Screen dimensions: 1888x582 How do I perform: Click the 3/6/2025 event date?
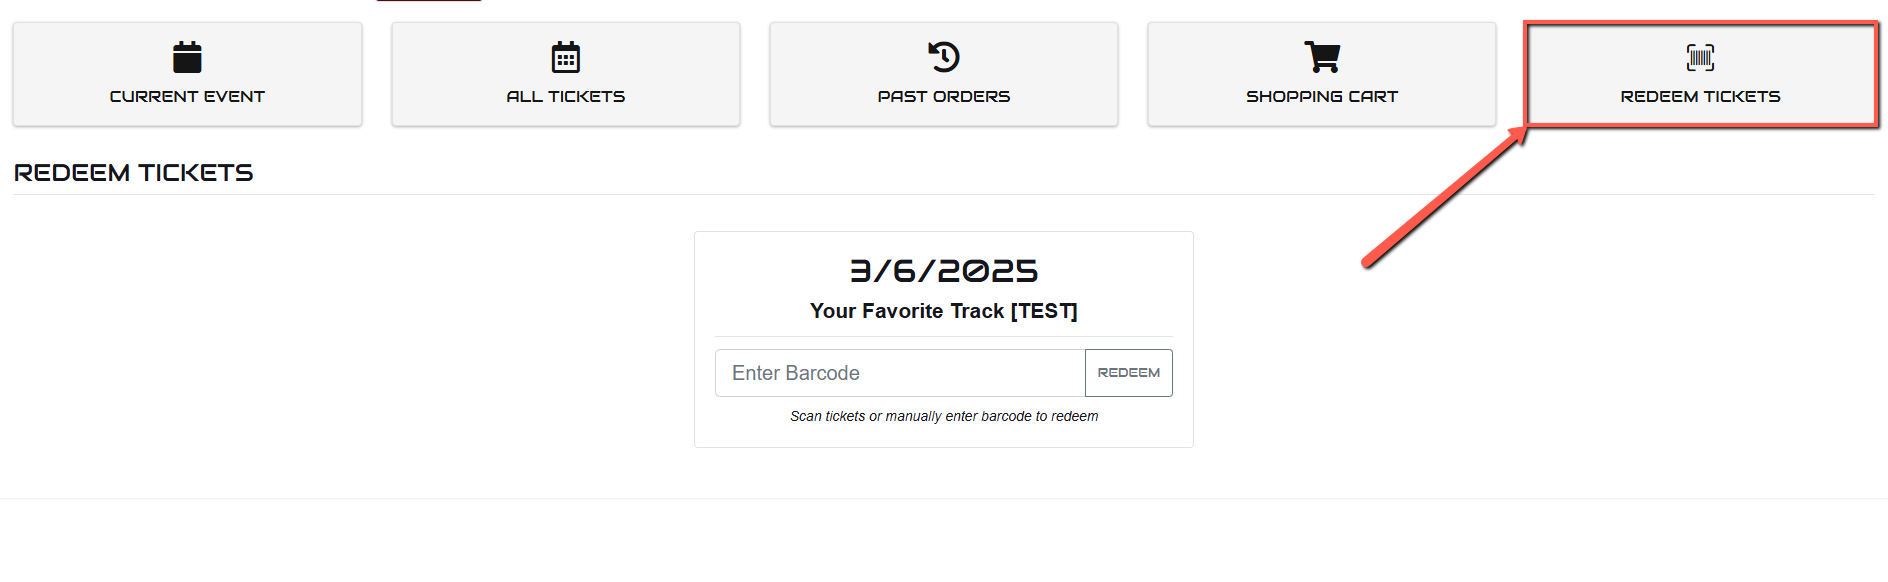944,271
